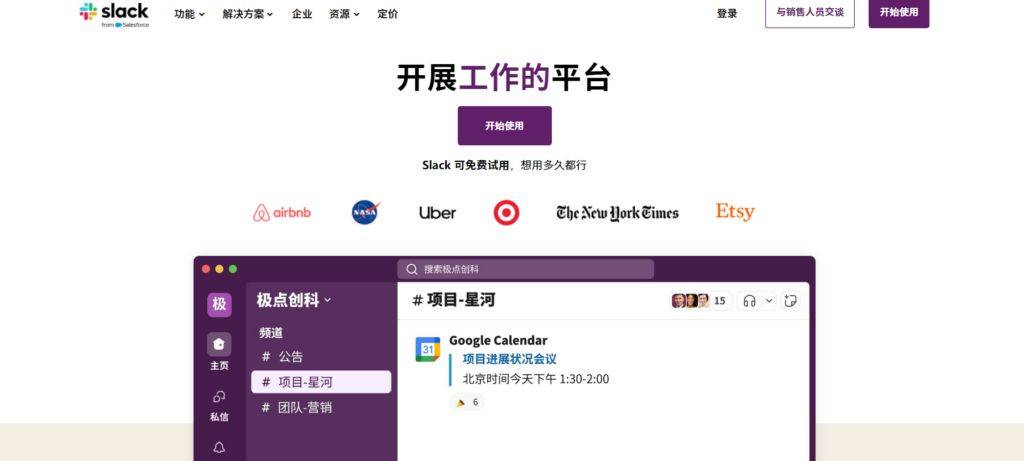
Task: Click the canvas icon in channel header
Action: point(790,301)
